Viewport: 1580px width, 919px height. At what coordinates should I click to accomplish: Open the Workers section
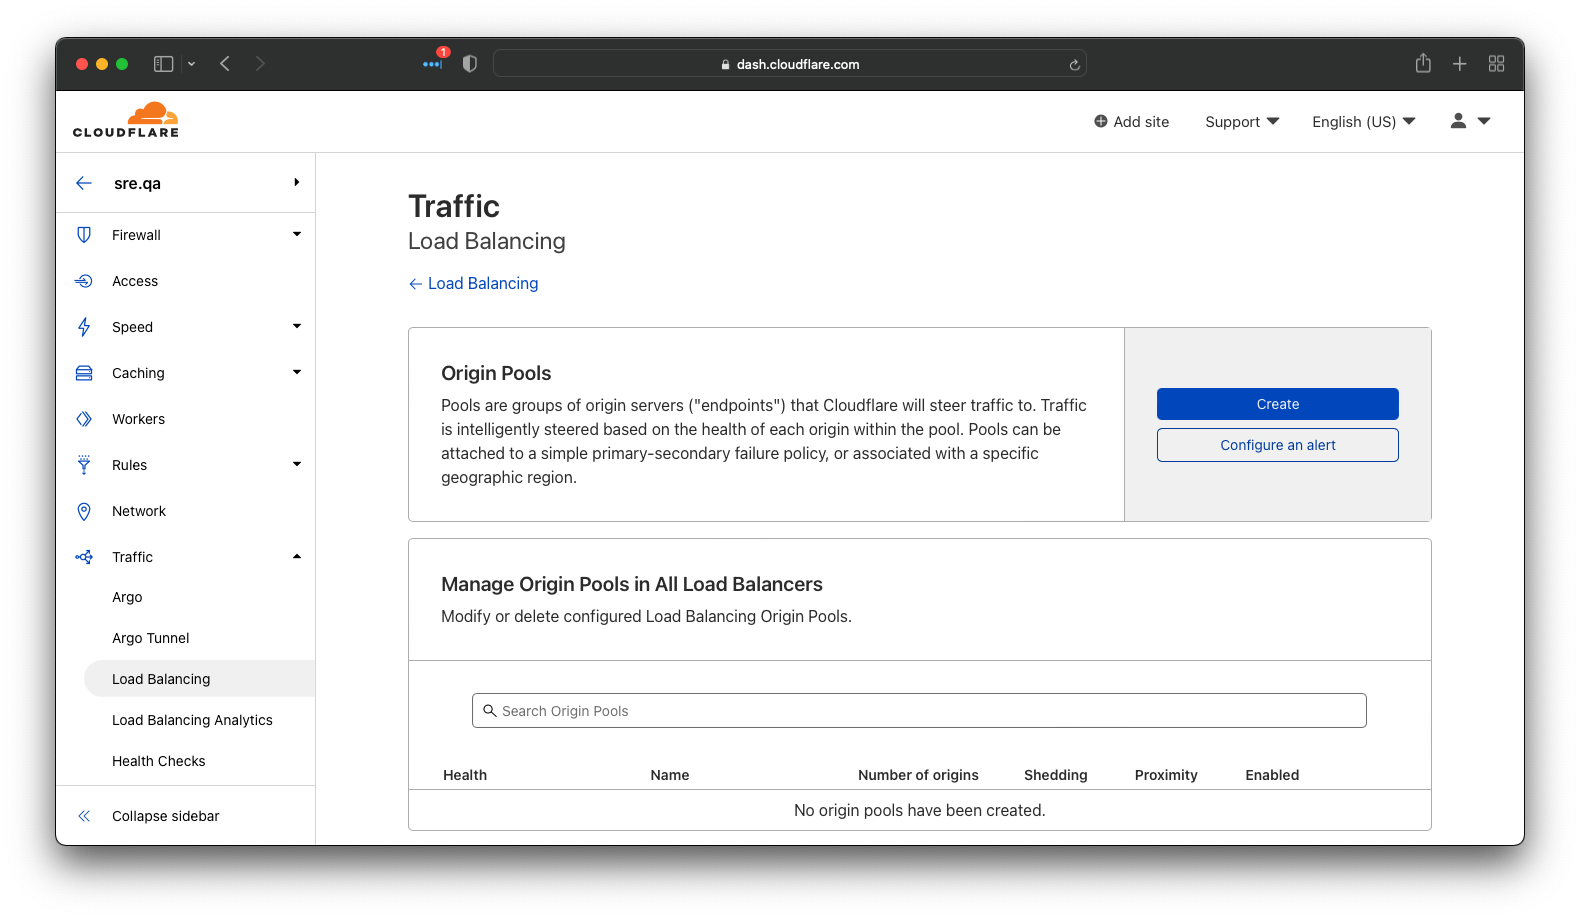pos(139,419)
